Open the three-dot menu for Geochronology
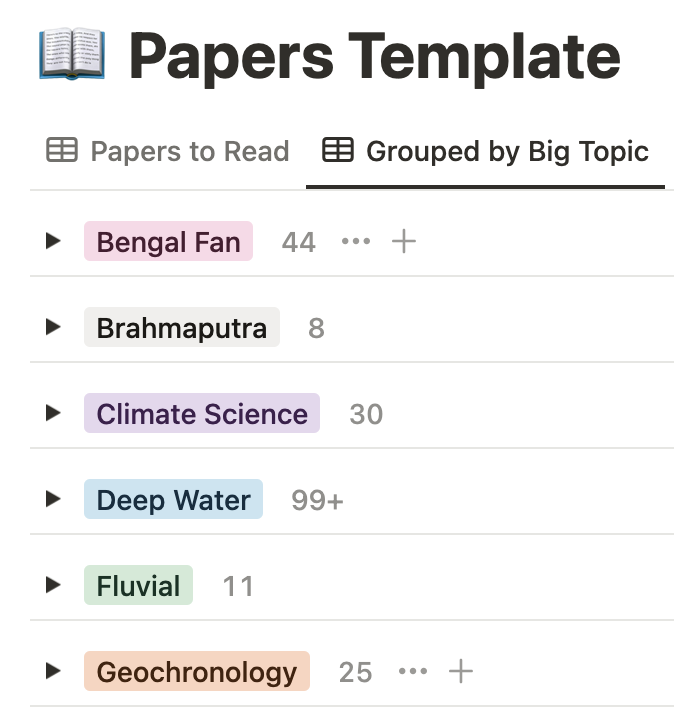Screen dimensions: 674x722 pyautogui.click(x=413, y=671)
